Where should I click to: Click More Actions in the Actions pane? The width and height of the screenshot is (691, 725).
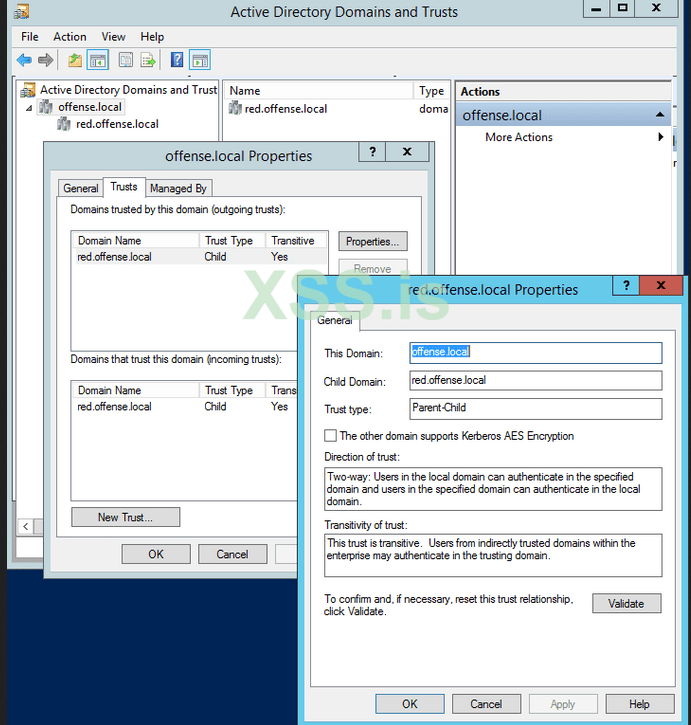coord(519,137)
